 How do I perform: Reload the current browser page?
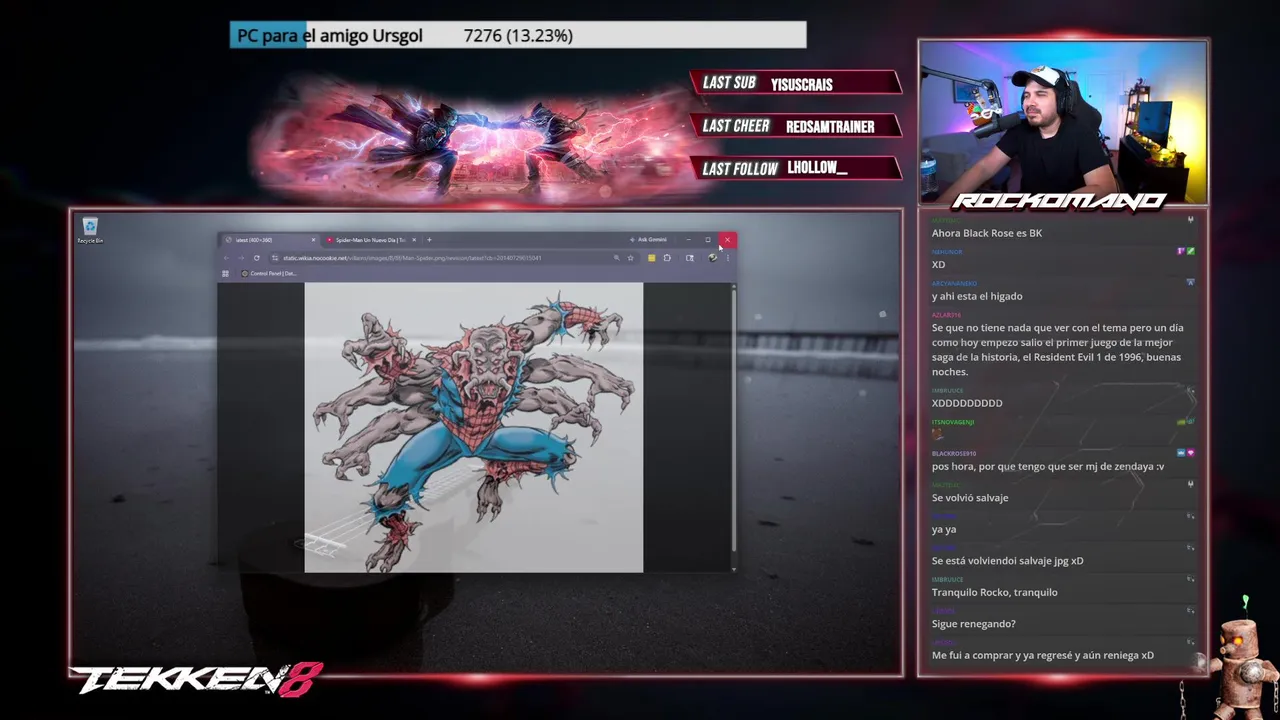tap(256, 258)
